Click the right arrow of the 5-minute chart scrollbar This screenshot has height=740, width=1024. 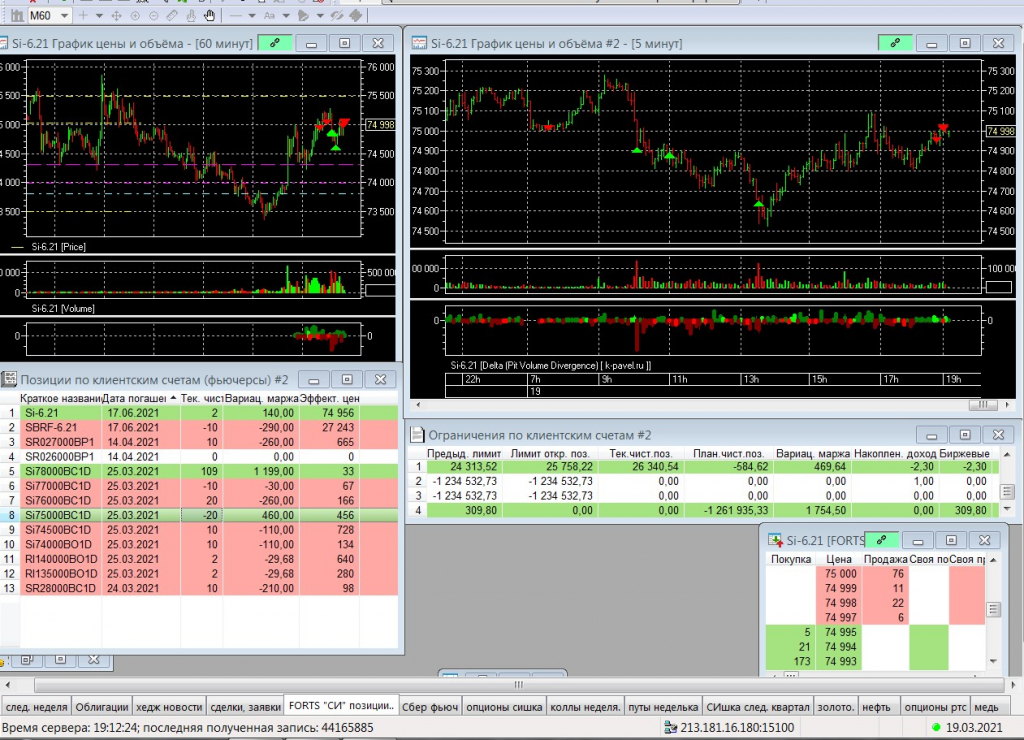(x=1007, y=405)
